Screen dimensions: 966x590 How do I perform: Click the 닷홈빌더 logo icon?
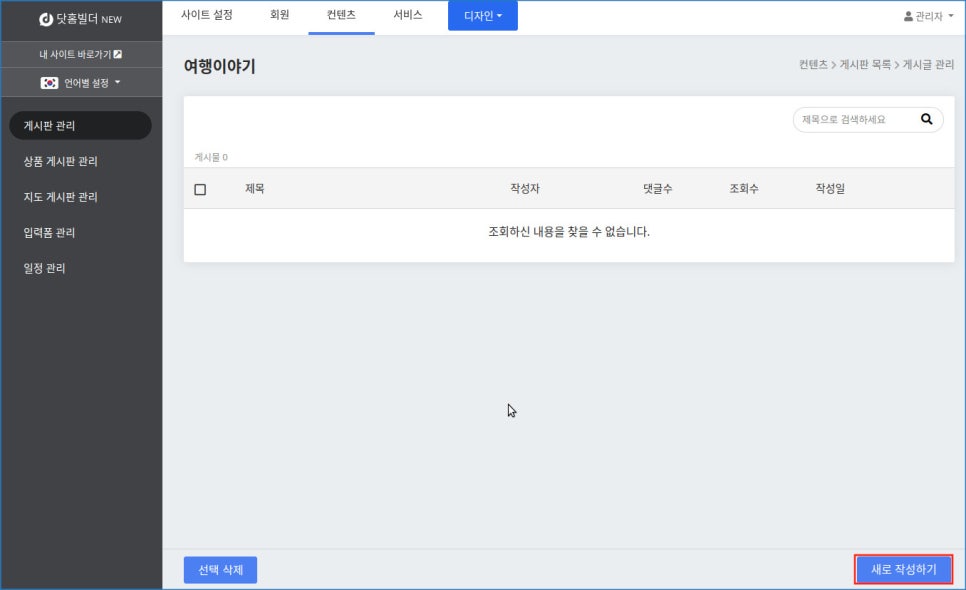(x=46, y=19)
